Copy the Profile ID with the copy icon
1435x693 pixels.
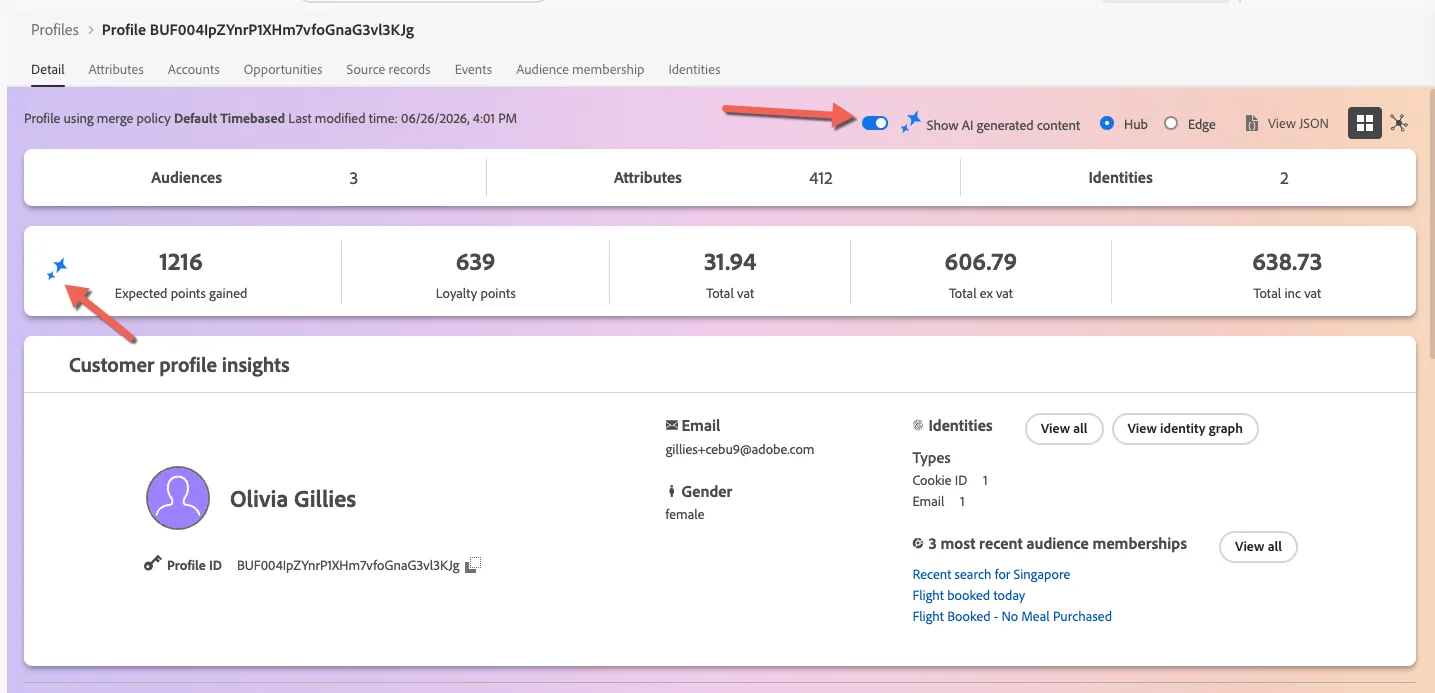coord(474,565)
